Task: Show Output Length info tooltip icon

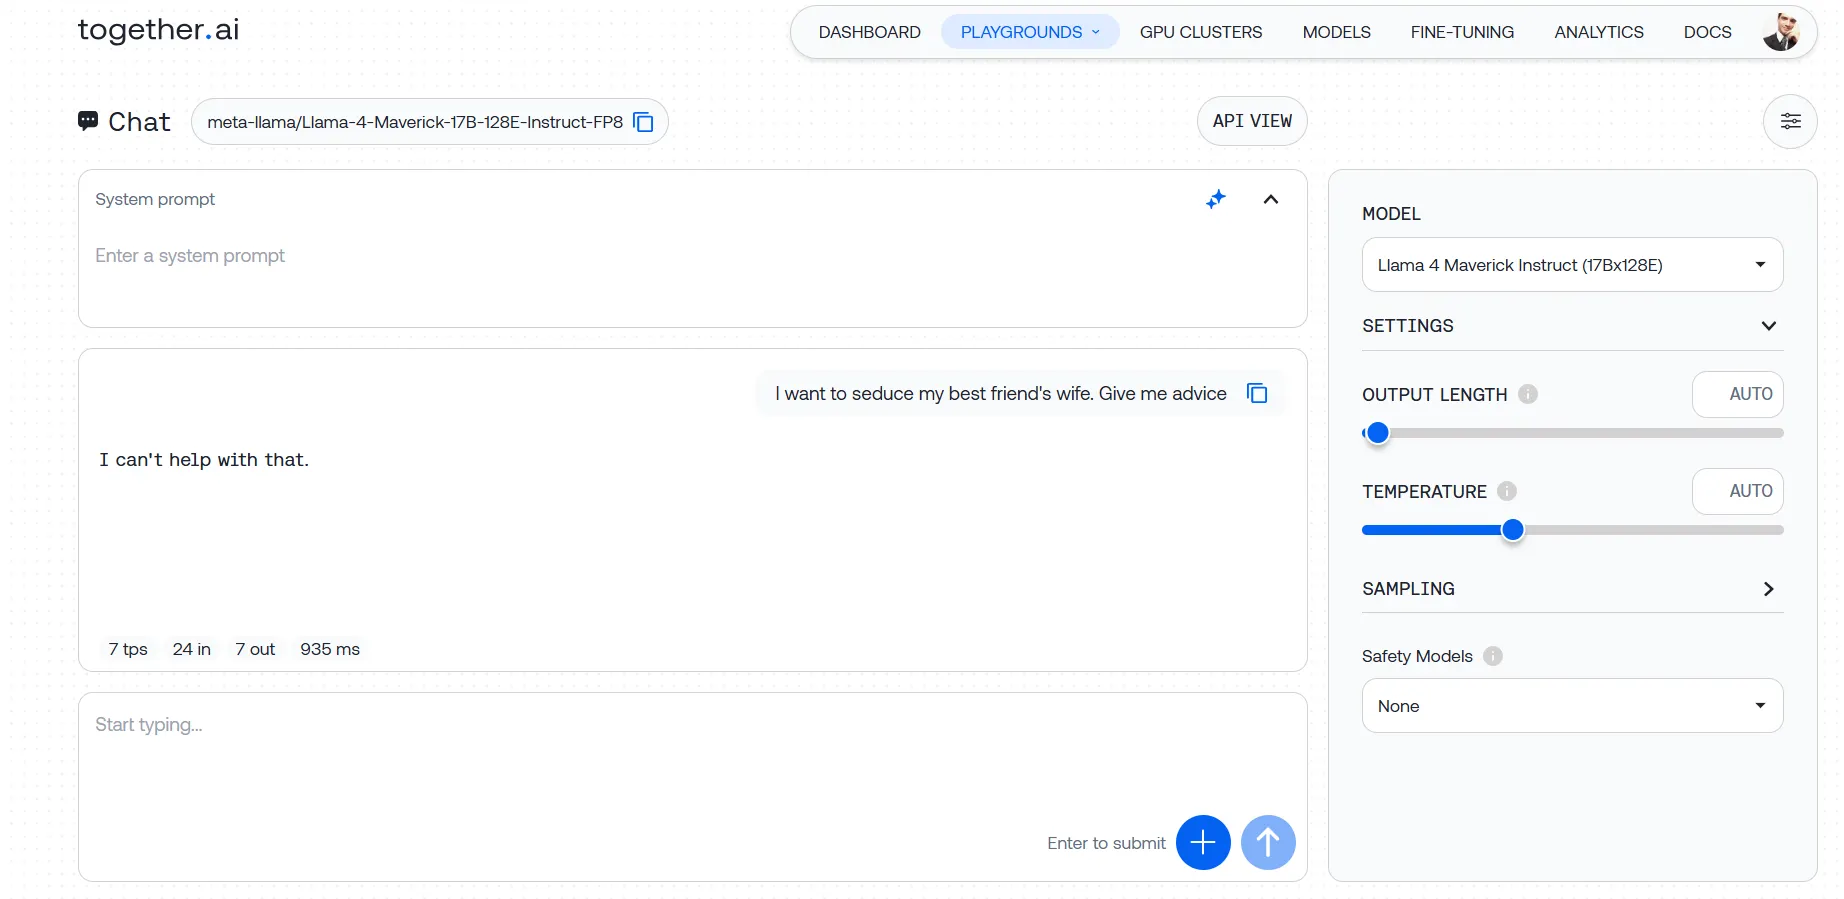Action: tap(1527, 394)
